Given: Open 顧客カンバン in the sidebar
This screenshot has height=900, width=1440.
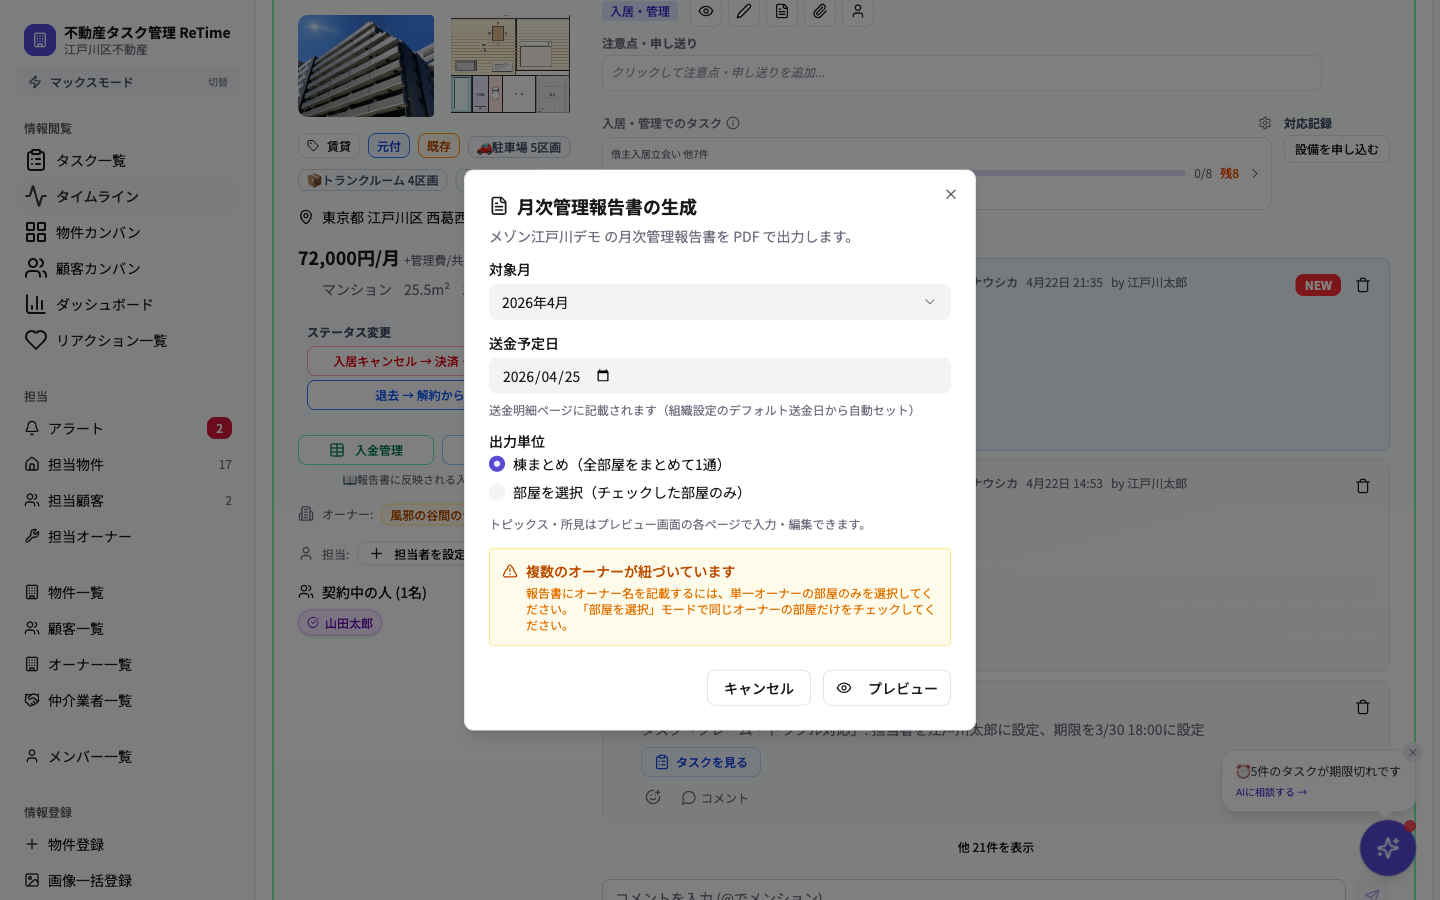Looking at the screenshot, I should 127,268.
